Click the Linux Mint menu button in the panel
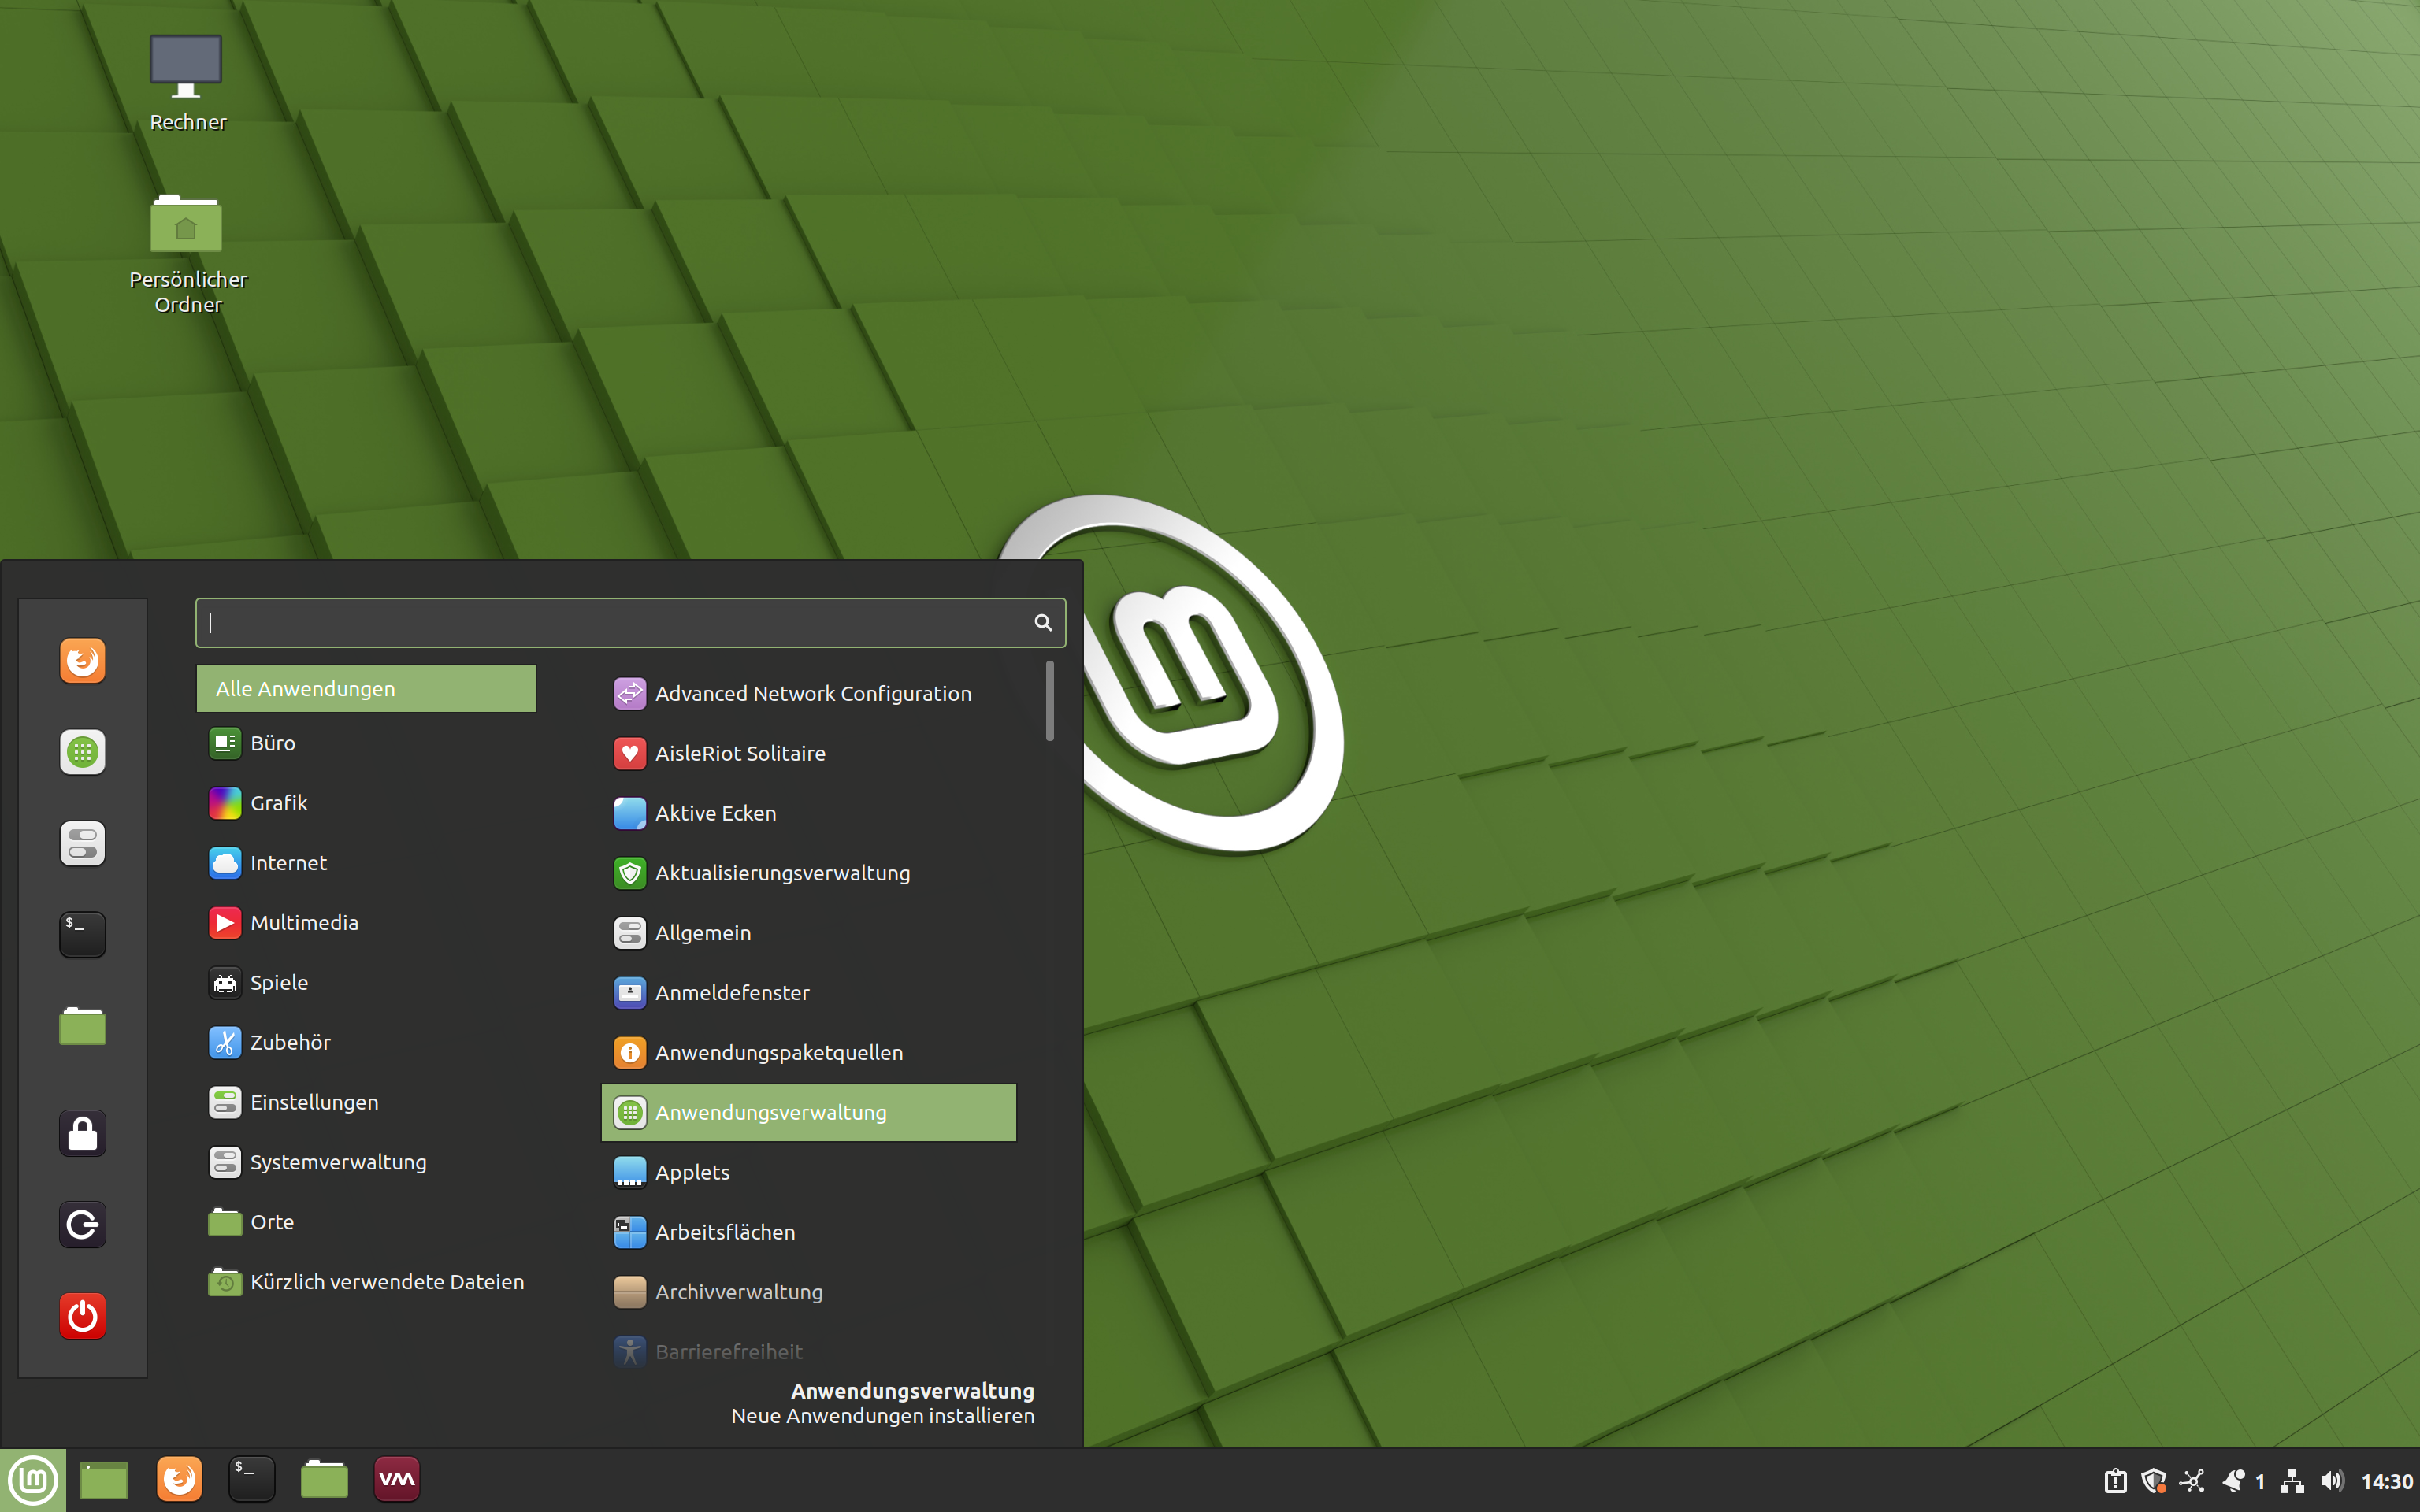The width and height of the screenshot is (2420, 1512). [x=33, y=1480]
